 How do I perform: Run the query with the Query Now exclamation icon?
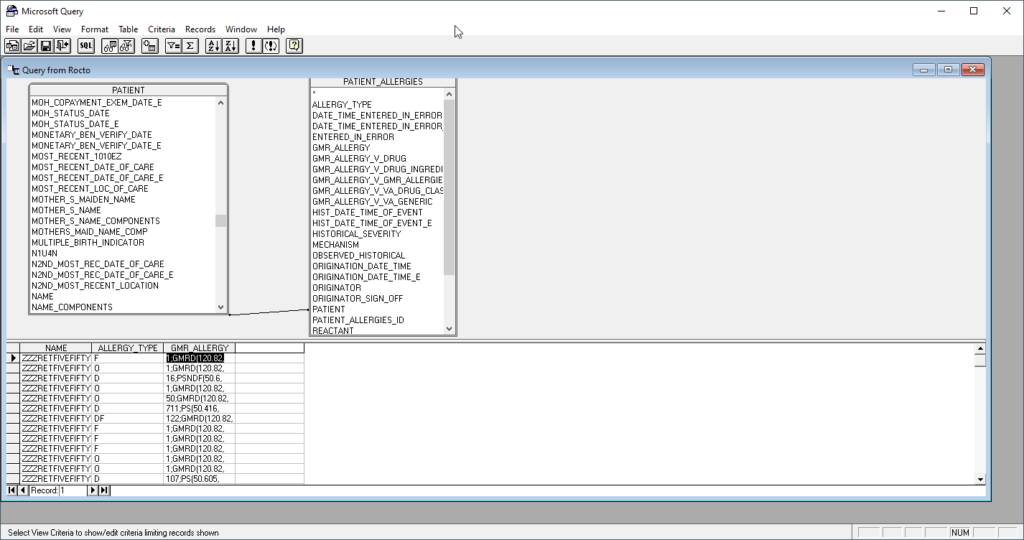253,46
